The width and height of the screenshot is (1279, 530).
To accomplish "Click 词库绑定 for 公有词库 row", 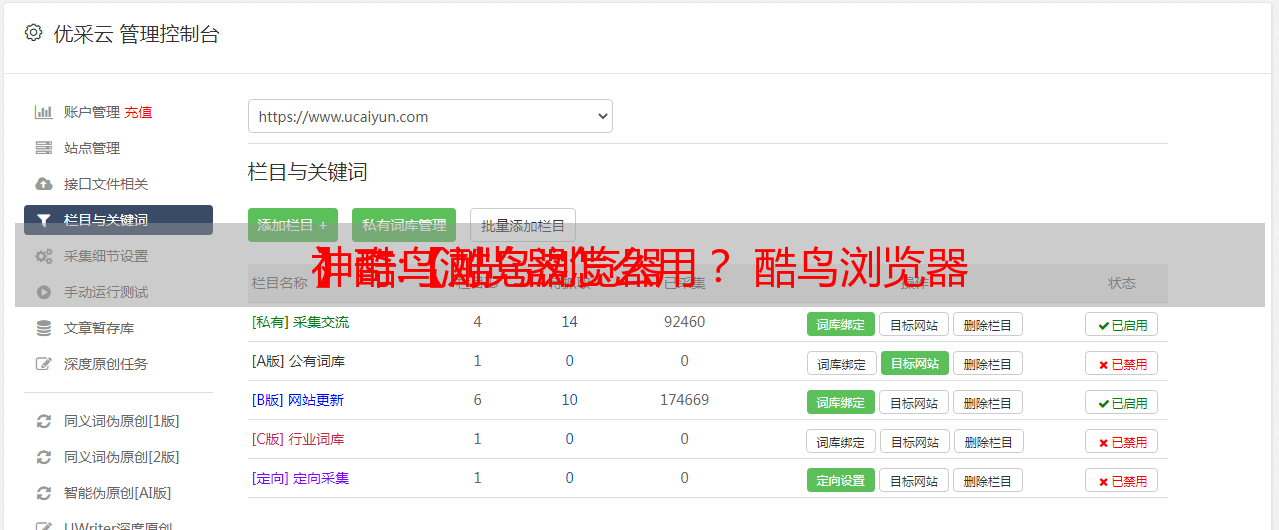I will (842, 363).
